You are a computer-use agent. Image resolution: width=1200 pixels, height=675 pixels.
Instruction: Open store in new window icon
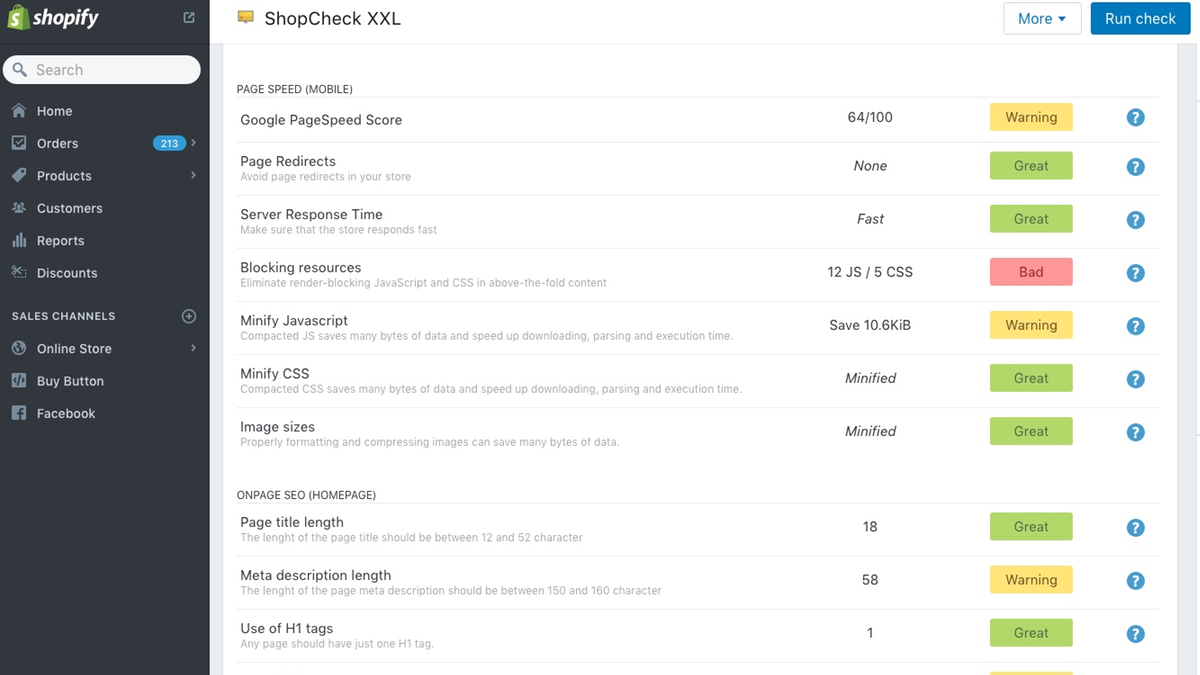[189, 17]
